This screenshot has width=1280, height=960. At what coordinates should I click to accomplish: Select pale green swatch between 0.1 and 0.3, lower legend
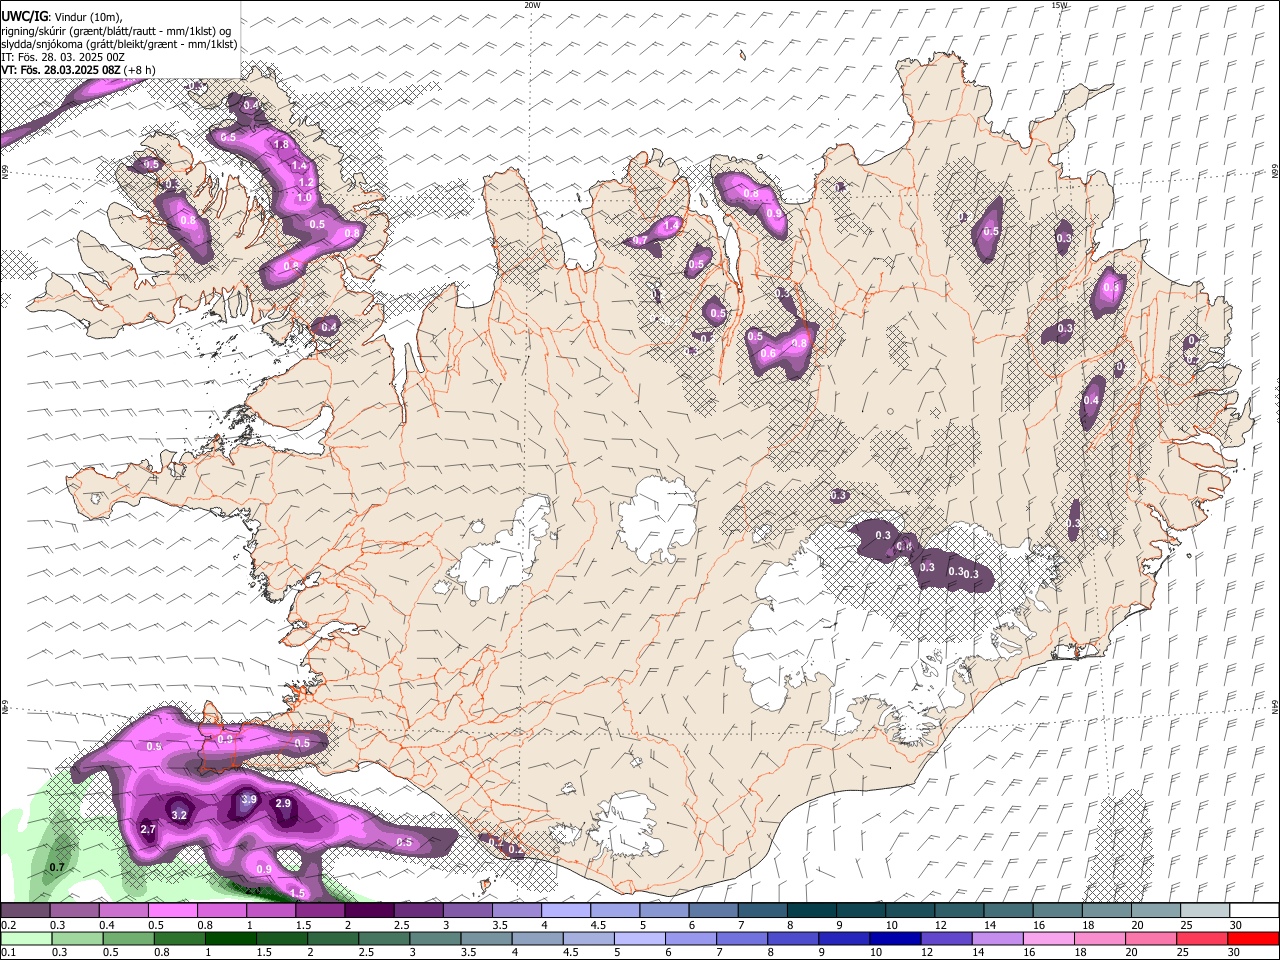coord(25,939)
